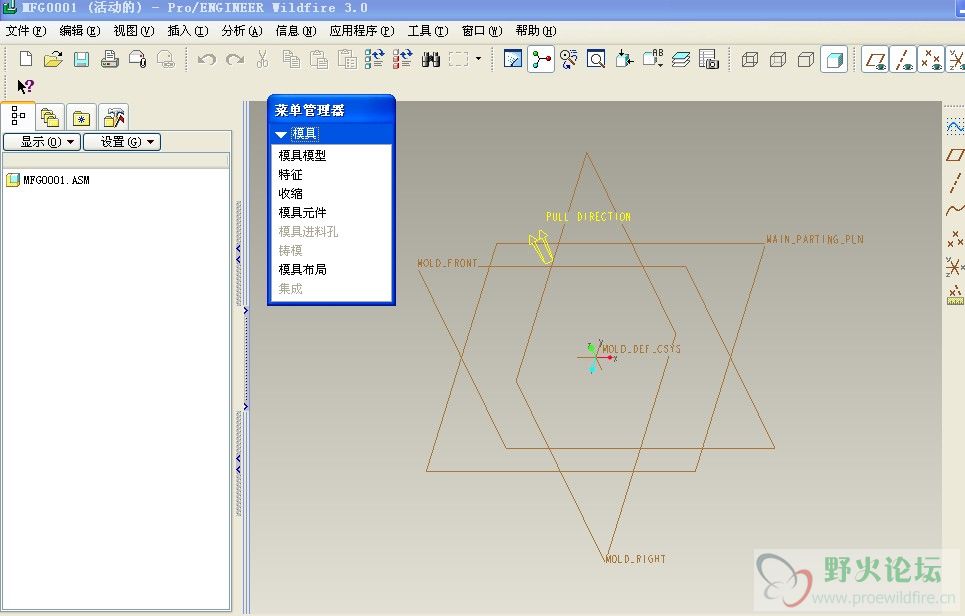The image size is (965, 616).
Task: Click What's This help cursor icon
Action: click(25, 87)
